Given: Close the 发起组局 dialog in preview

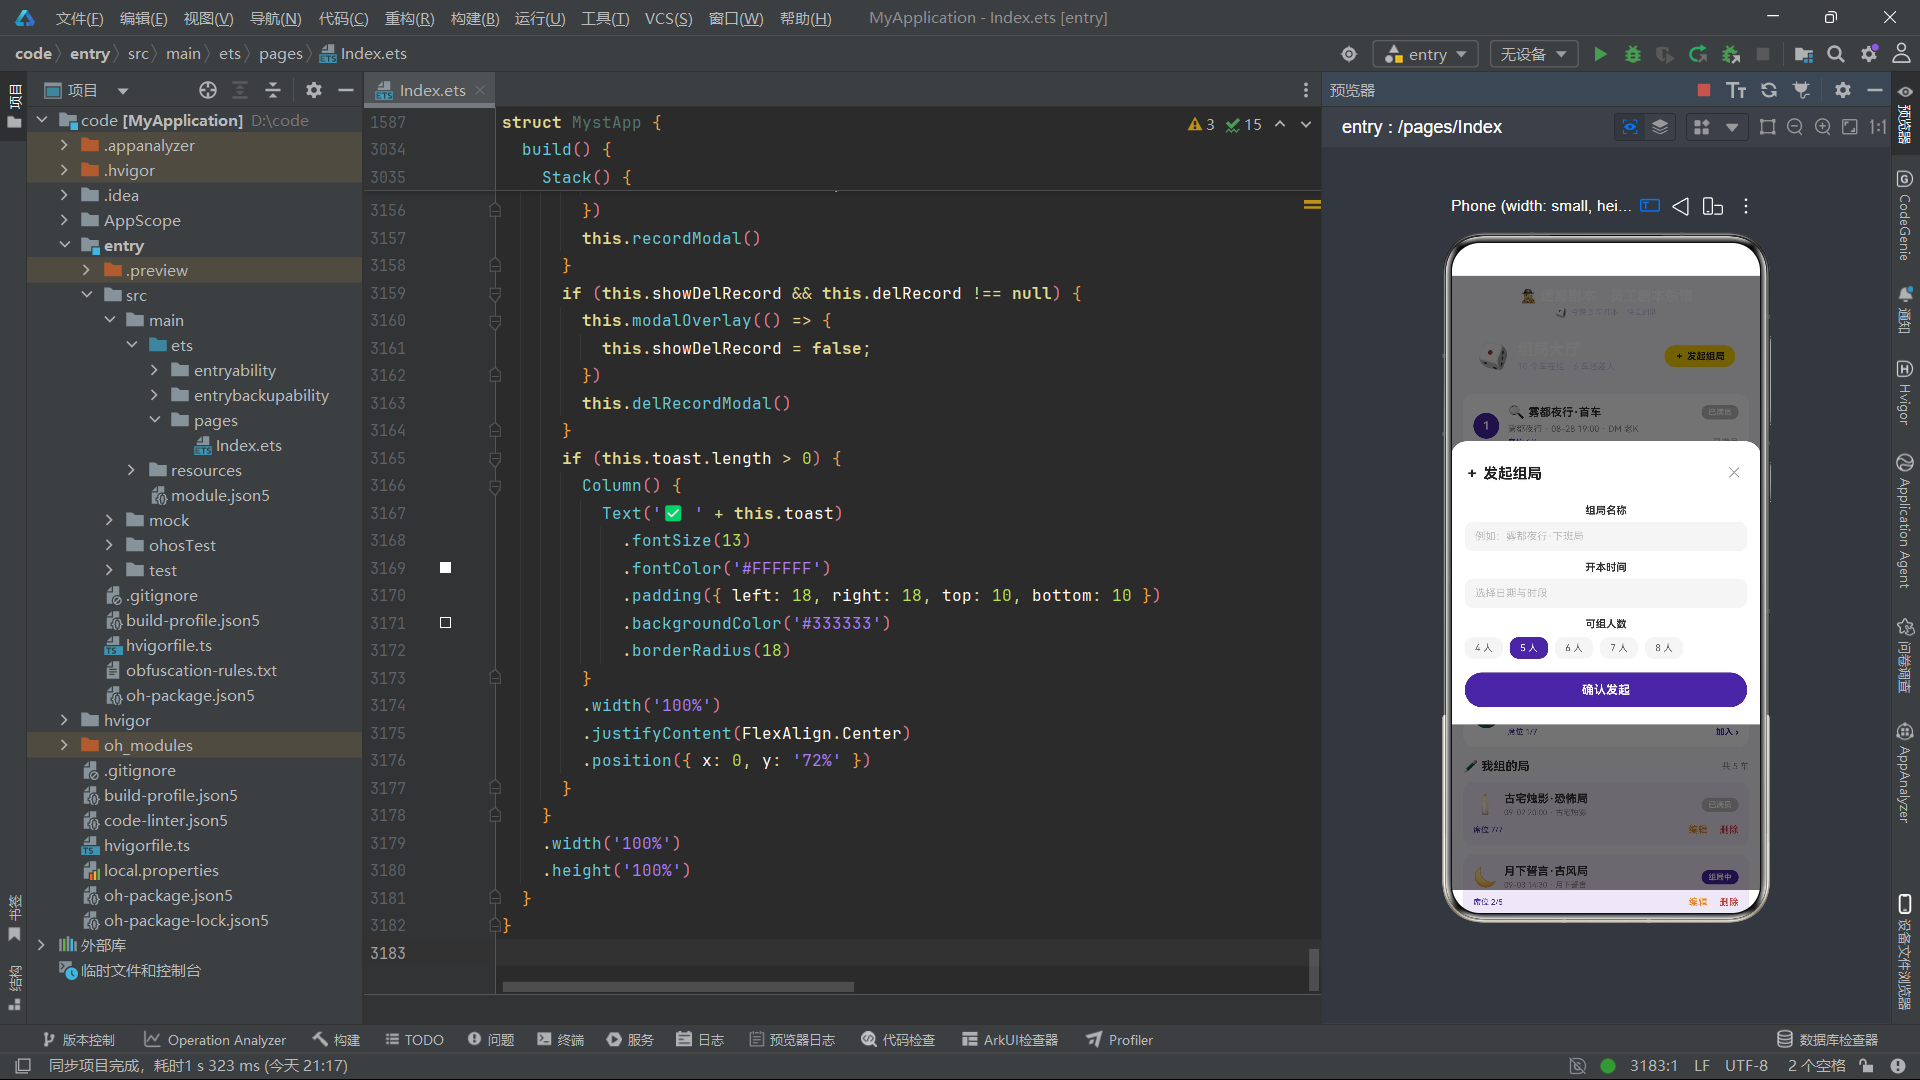Looking at the screenshot, I should 1734,472.
